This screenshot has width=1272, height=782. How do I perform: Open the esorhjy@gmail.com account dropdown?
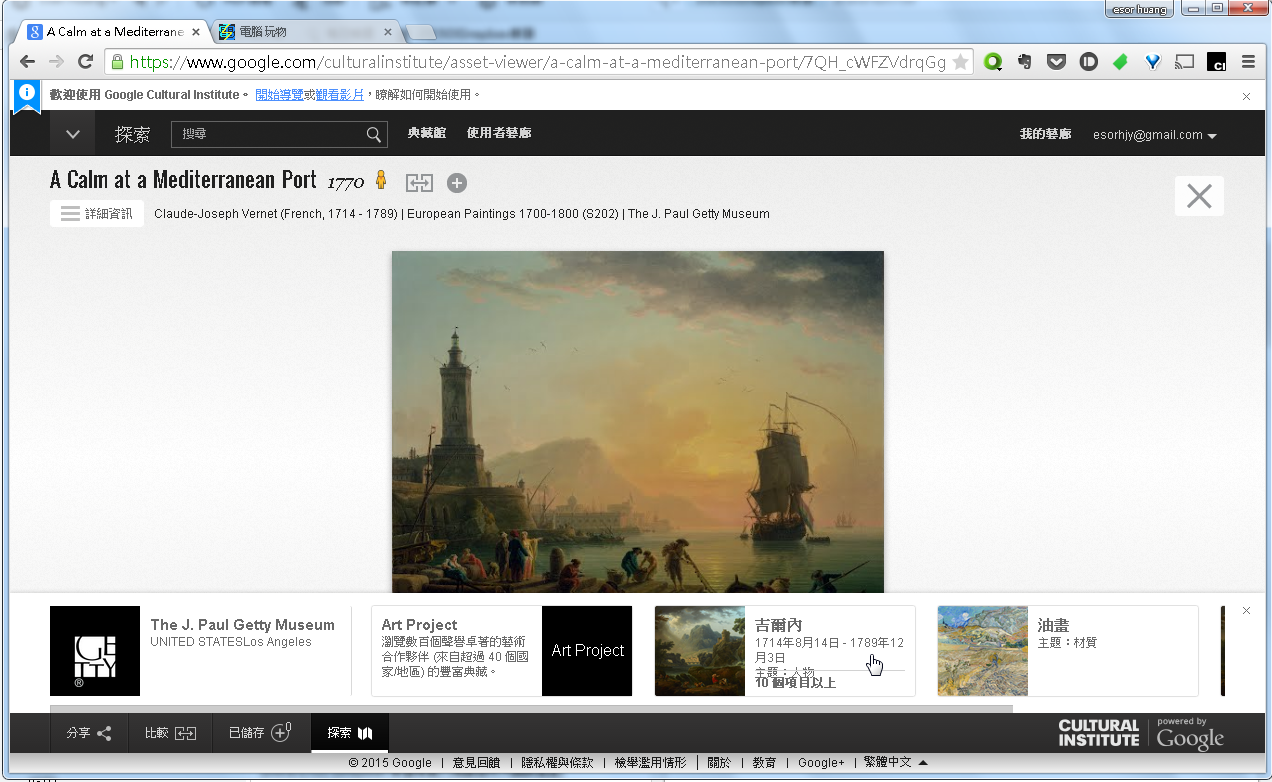click(1155, 135)
